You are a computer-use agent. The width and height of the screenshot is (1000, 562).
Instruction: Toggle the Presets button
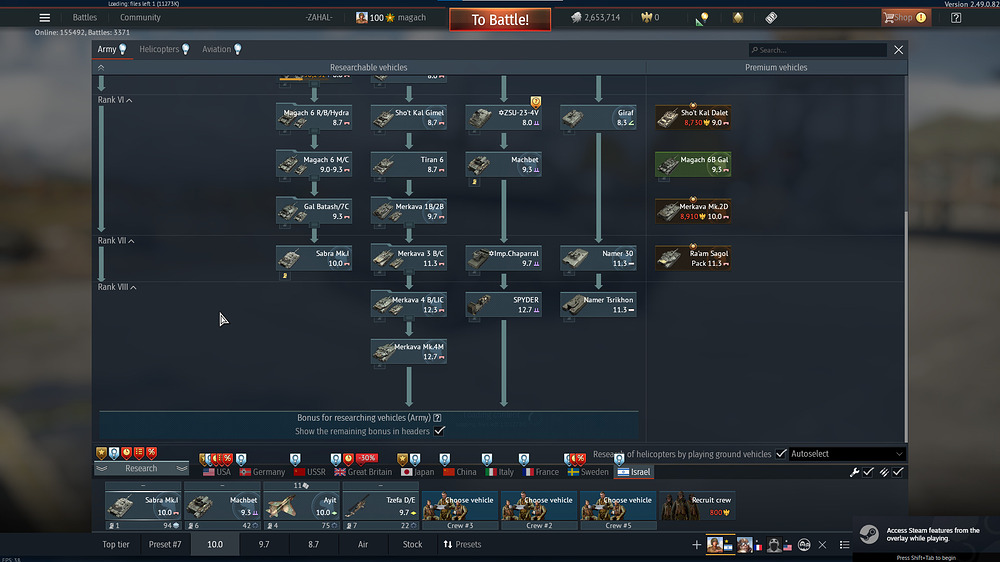coord(462,545)
